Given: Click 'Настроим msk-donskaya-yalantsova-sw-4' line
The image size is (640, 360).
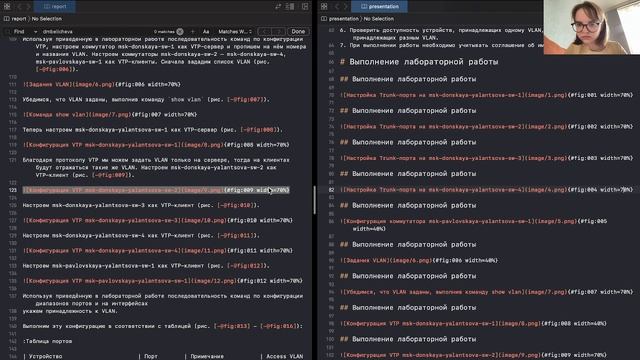Looking at the screenshot, I should [x=141, y=236].
